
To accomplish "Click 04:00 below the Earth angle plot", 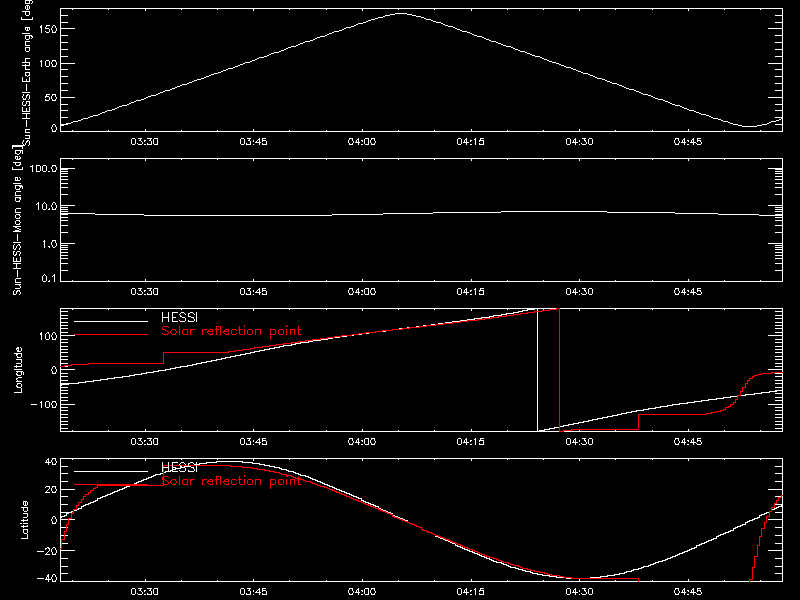I will tap(362, 142).
